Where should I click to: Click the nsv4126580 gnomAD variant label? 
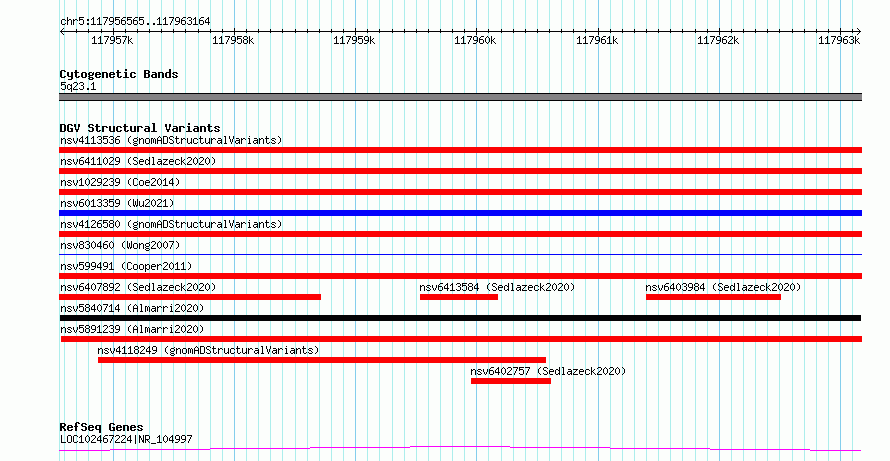(x=171, y=224)
